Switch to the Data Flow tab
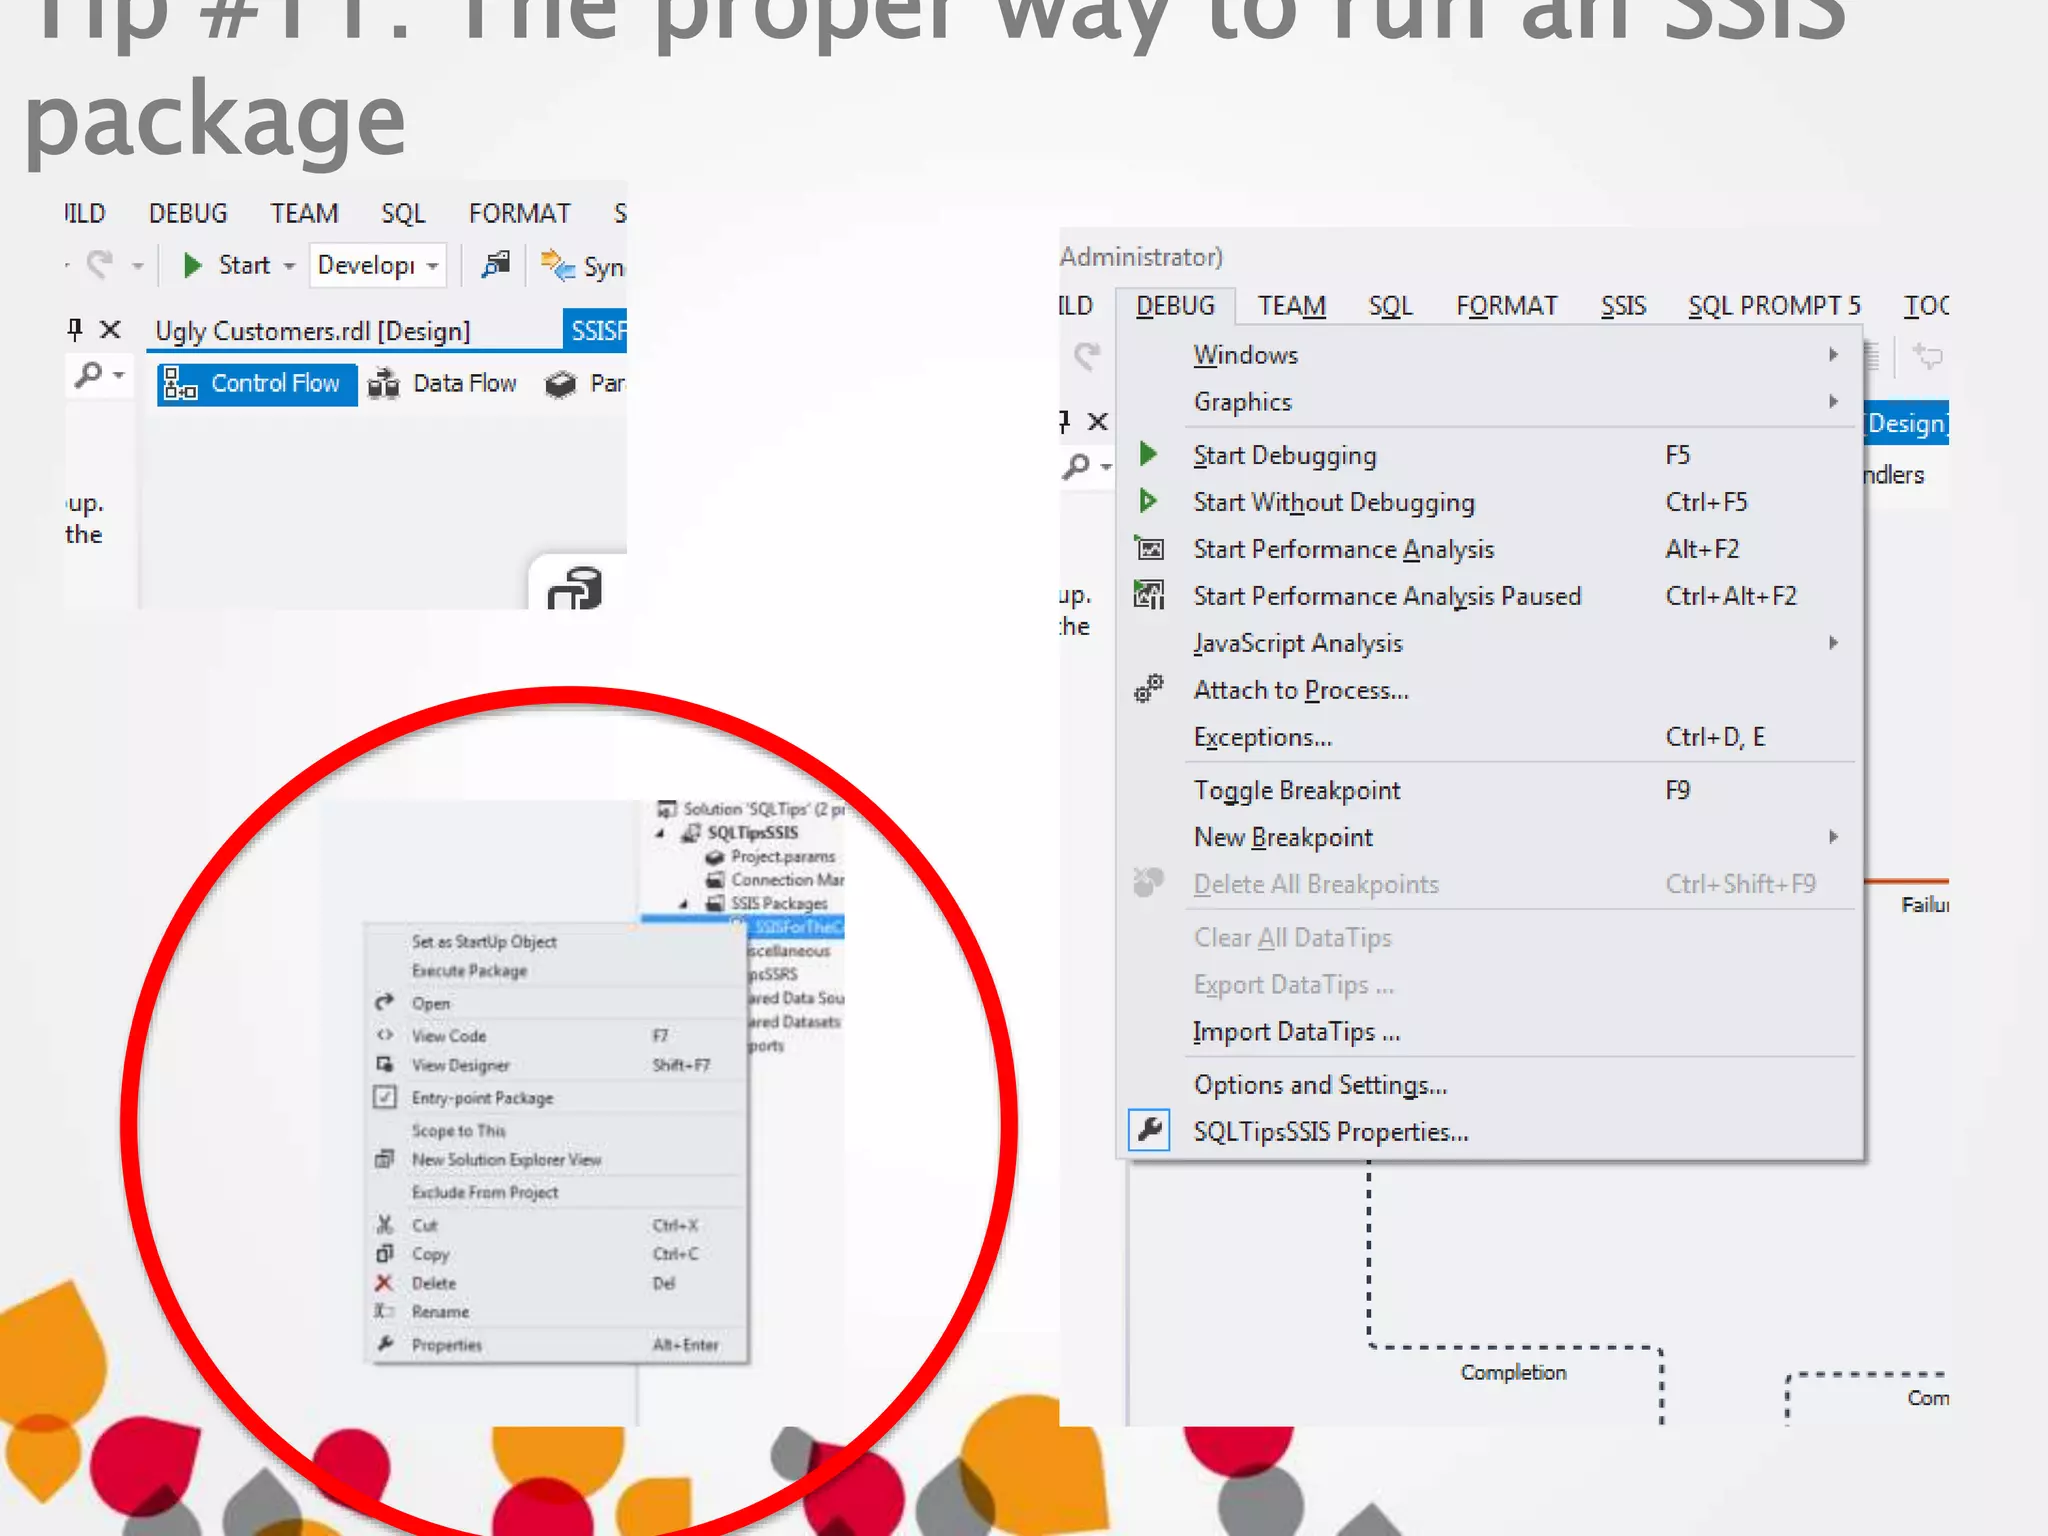The width and height of the screenshot is (2048, 1536). [x=443, y=384]
